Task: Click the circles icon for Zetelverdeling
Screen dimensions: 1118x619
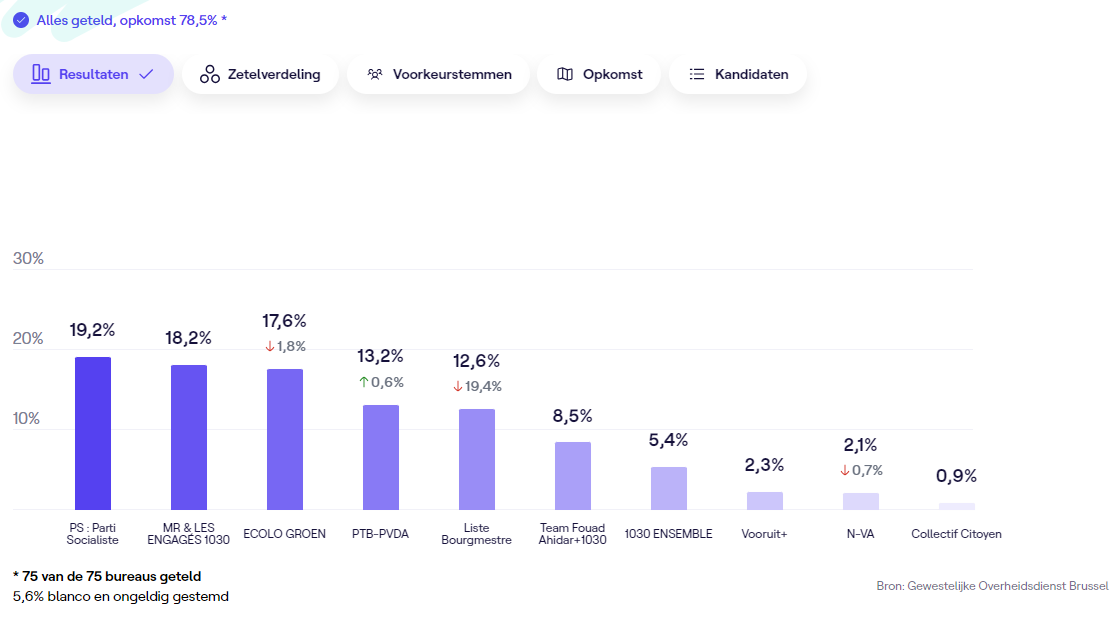Action: [210, 74]
